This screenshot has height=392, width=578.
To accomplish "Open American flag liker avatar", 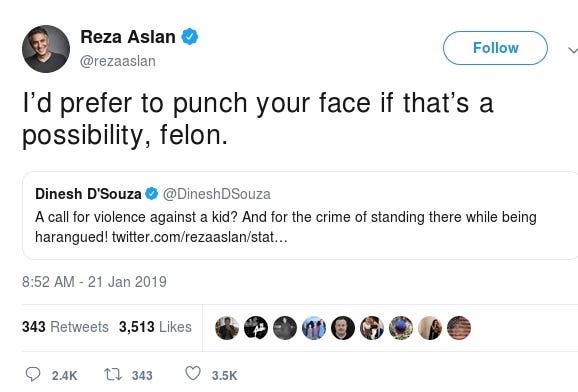I will point(459,327).
